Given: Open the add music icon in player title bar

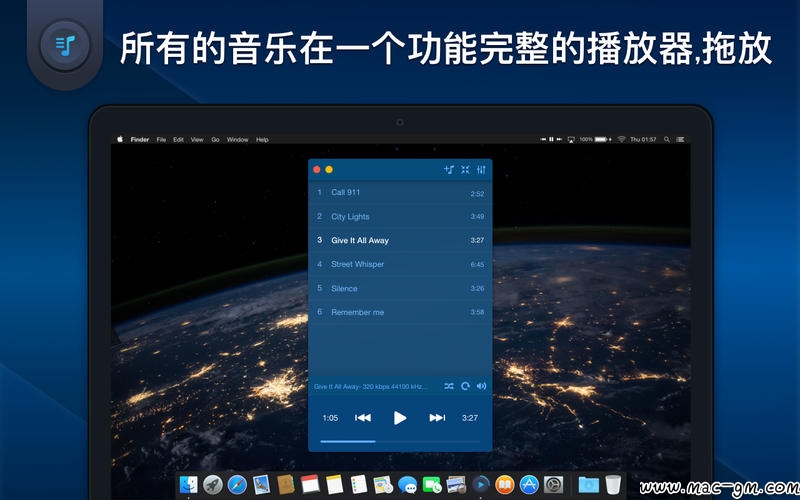Looking at the screenshot, I should point(448,169).
